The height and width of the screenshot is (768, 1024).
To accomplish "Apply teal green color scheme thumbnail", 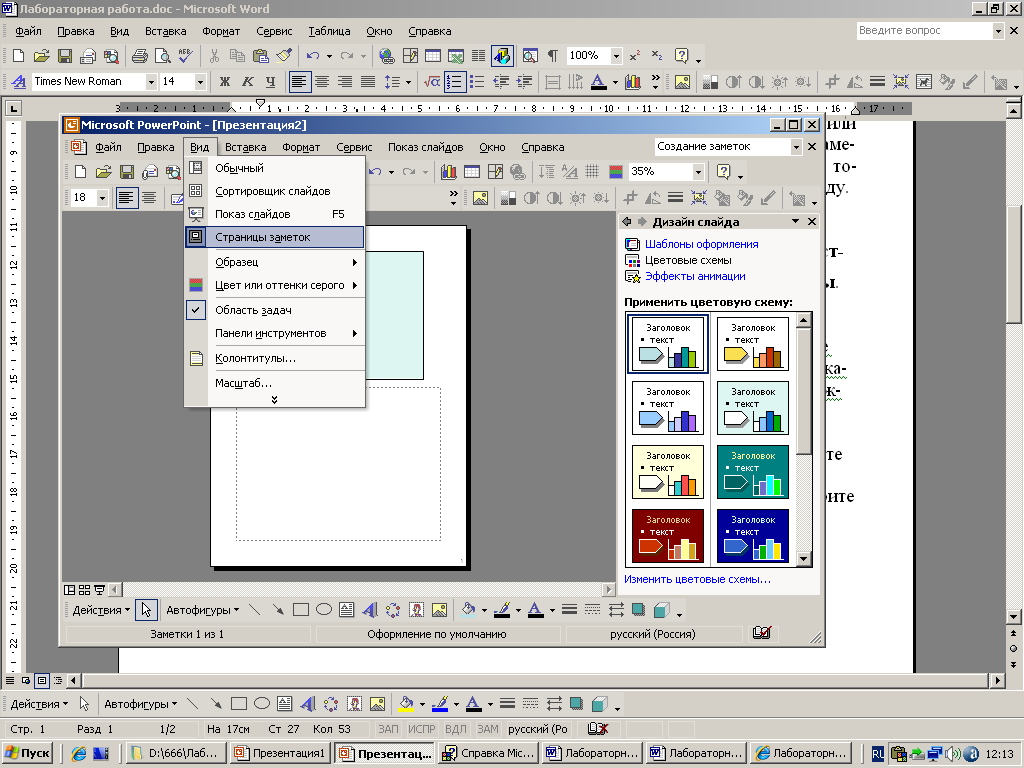I will tap(752, 472).
